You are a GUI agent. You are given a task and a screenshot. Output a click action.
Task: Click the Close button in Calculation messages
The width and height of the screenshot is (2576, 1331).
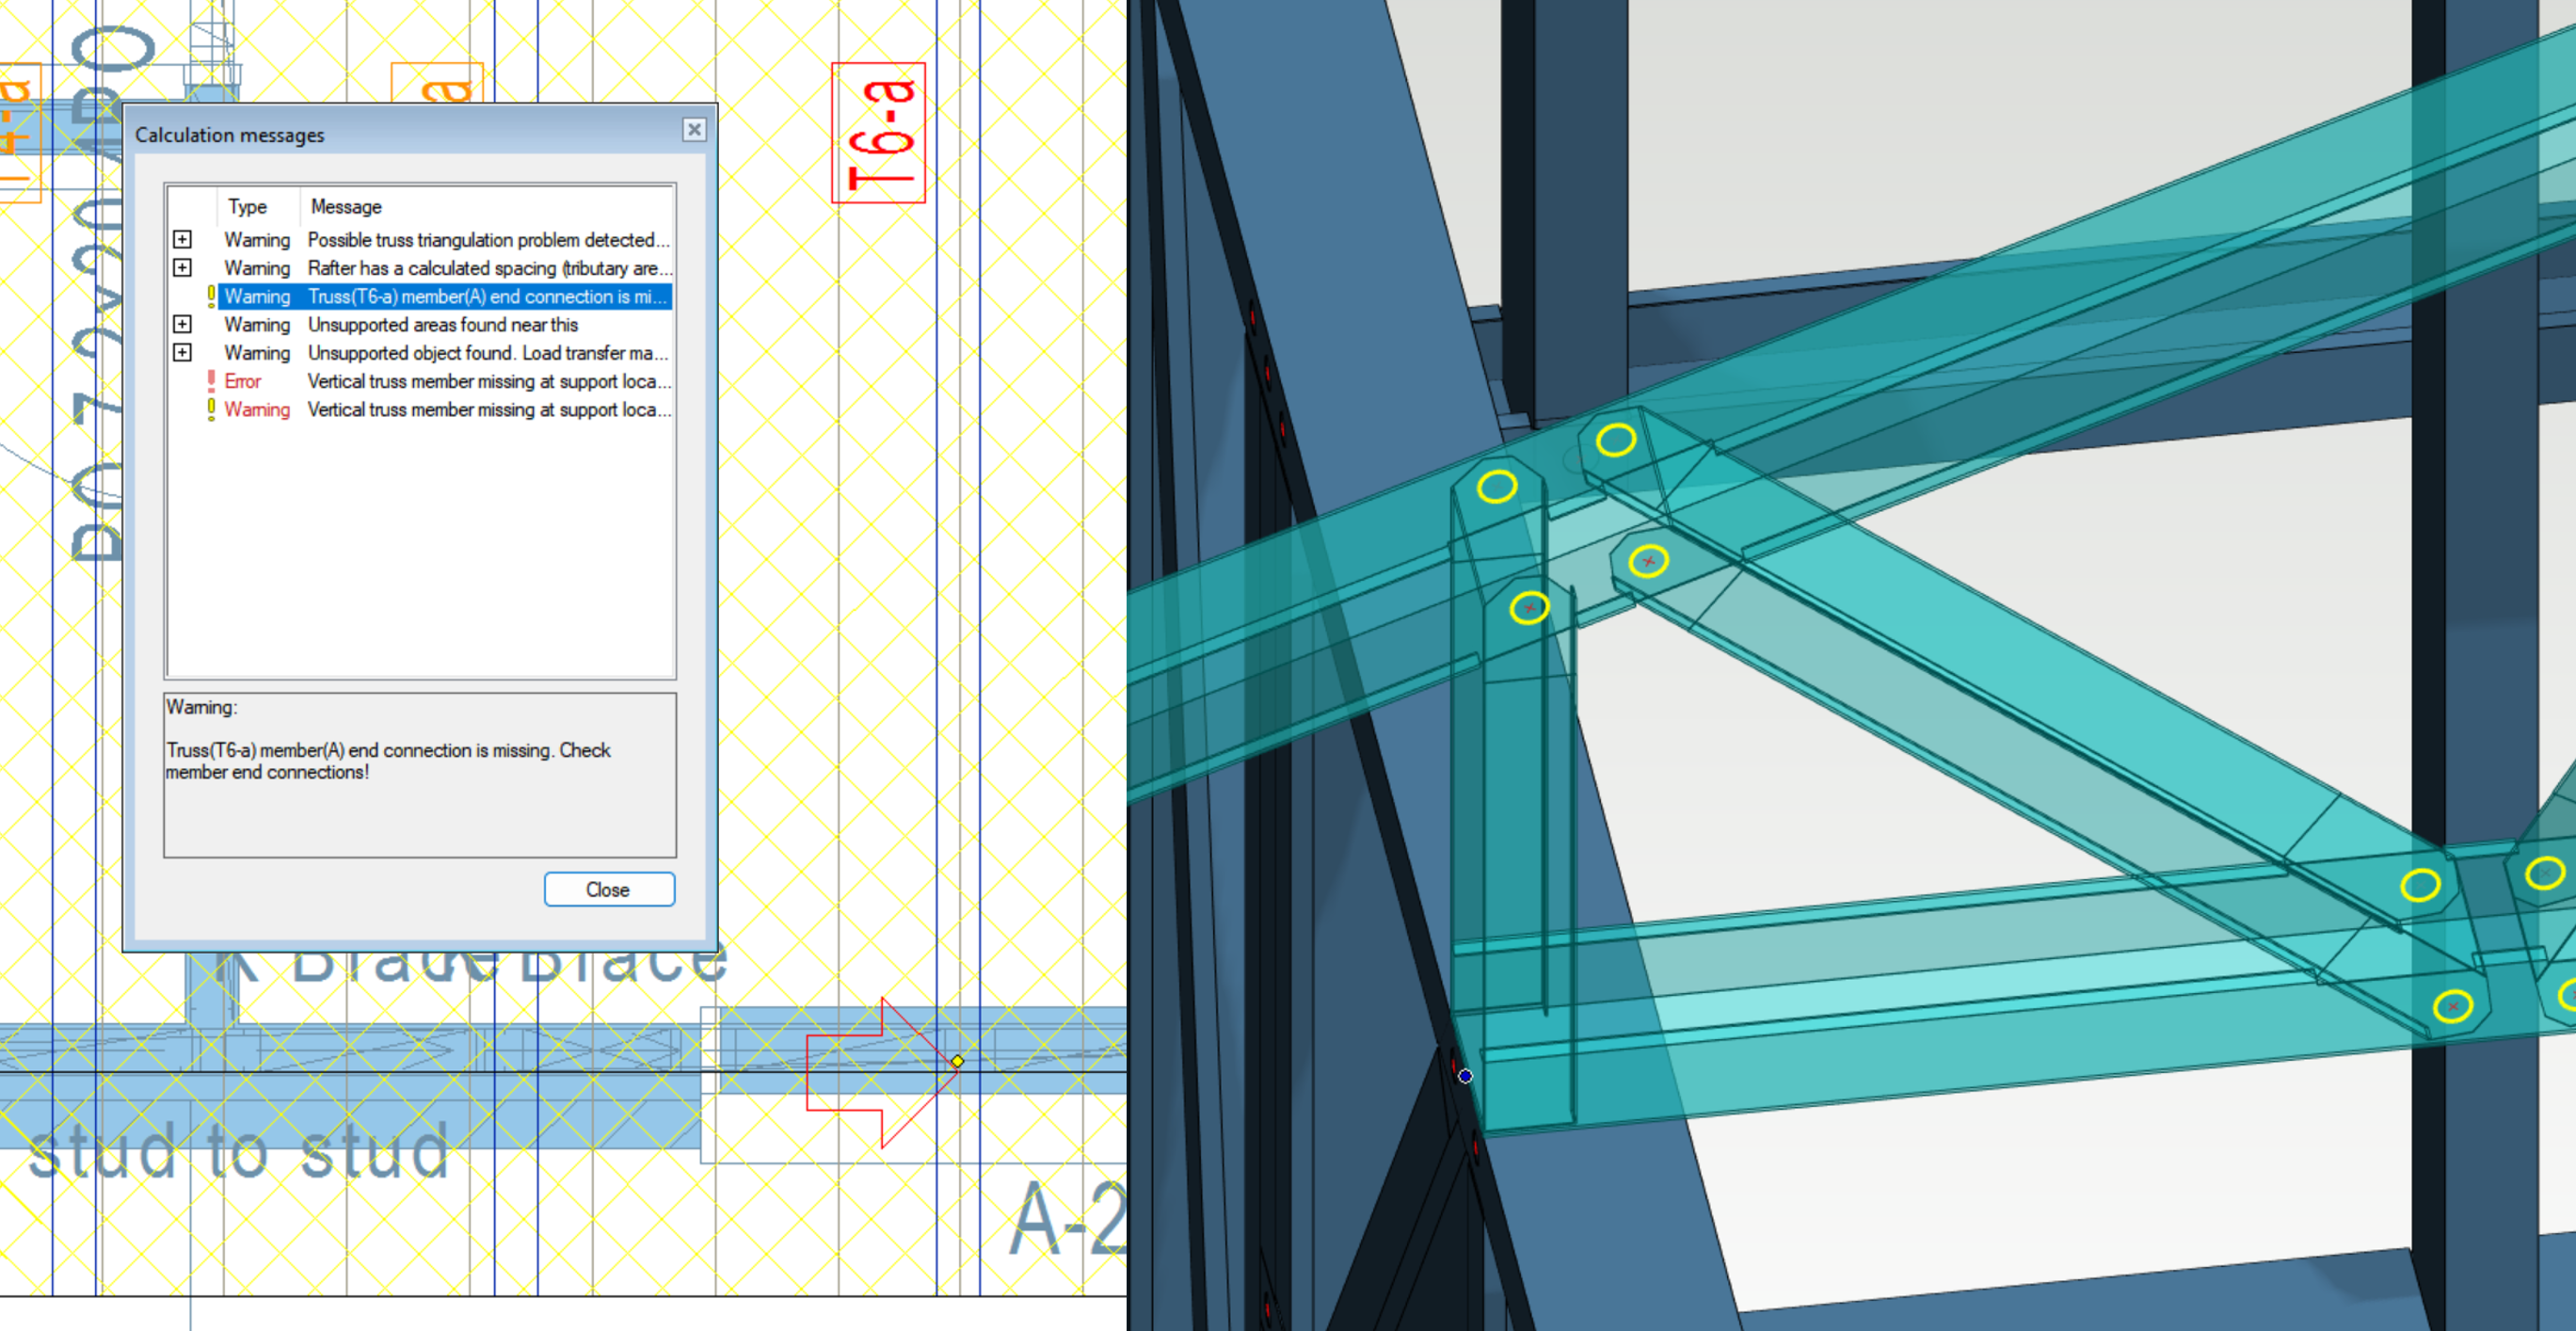coord(609,889)
